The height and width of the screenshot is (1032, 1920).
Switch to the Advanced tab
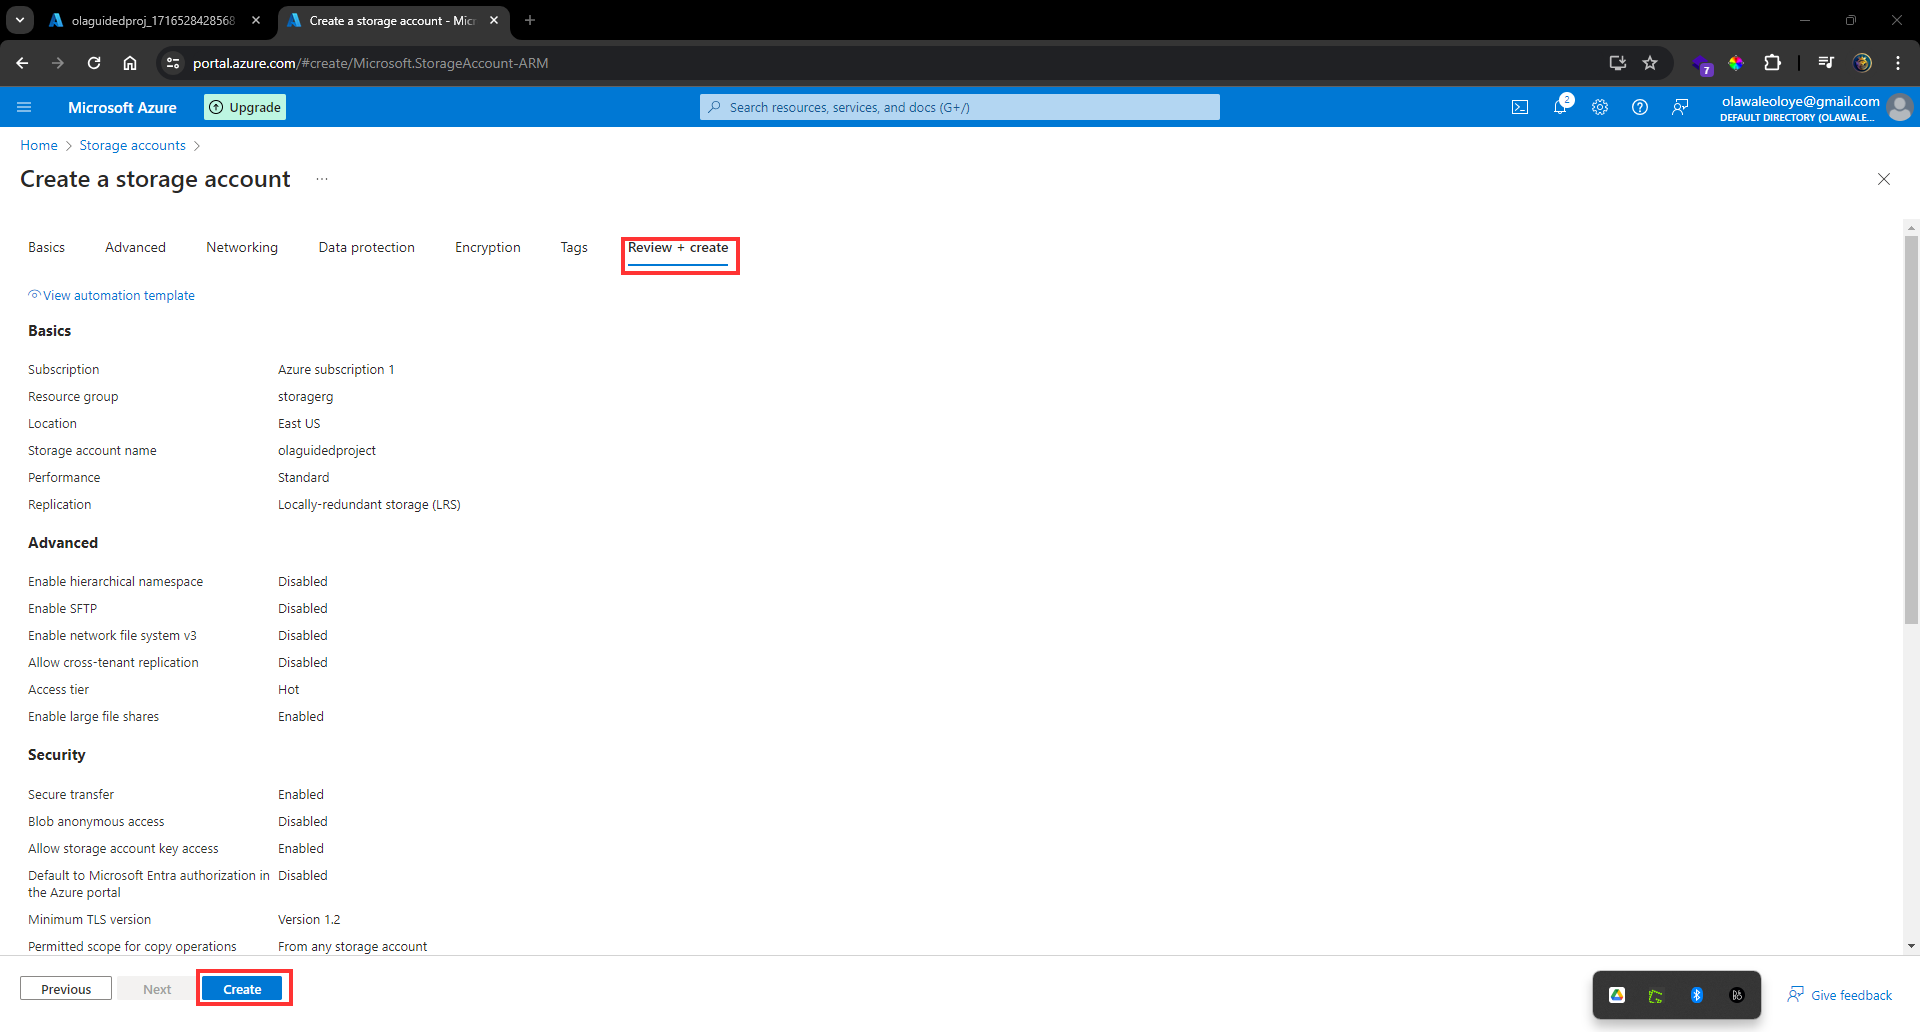click(135, 248)
